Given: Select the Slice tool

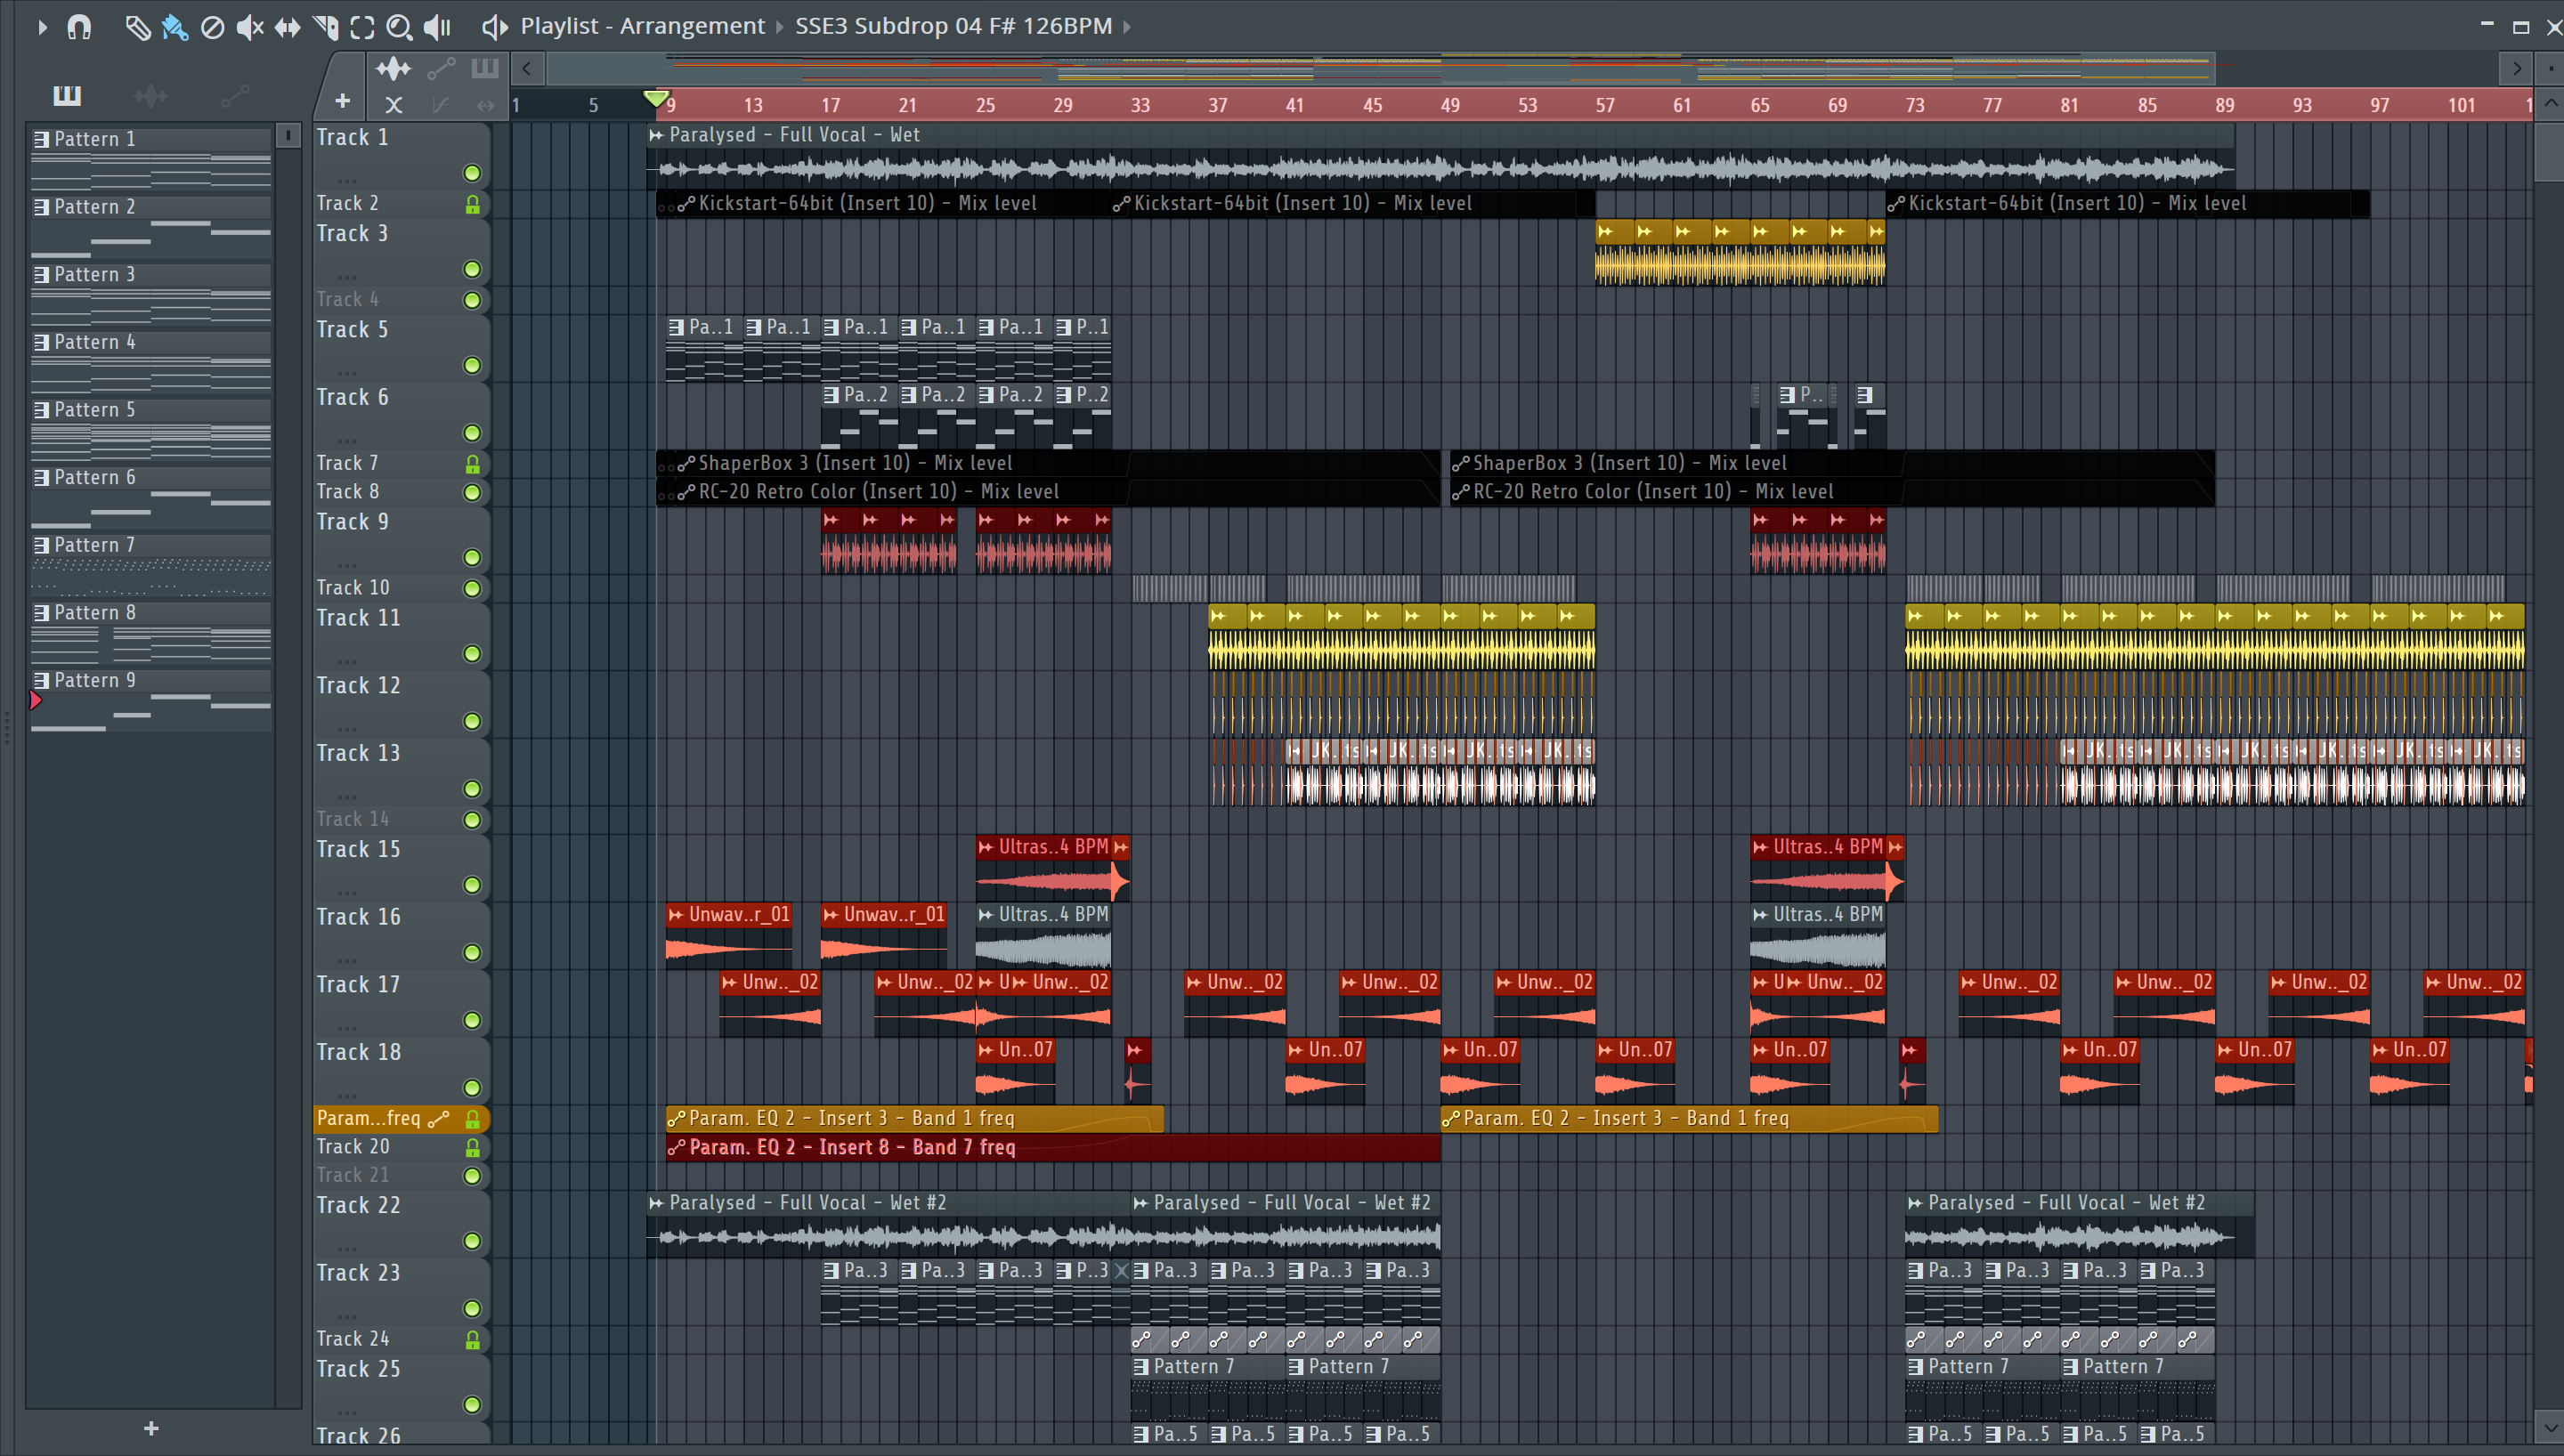Looking at the screenshot, I should [325, 27].
